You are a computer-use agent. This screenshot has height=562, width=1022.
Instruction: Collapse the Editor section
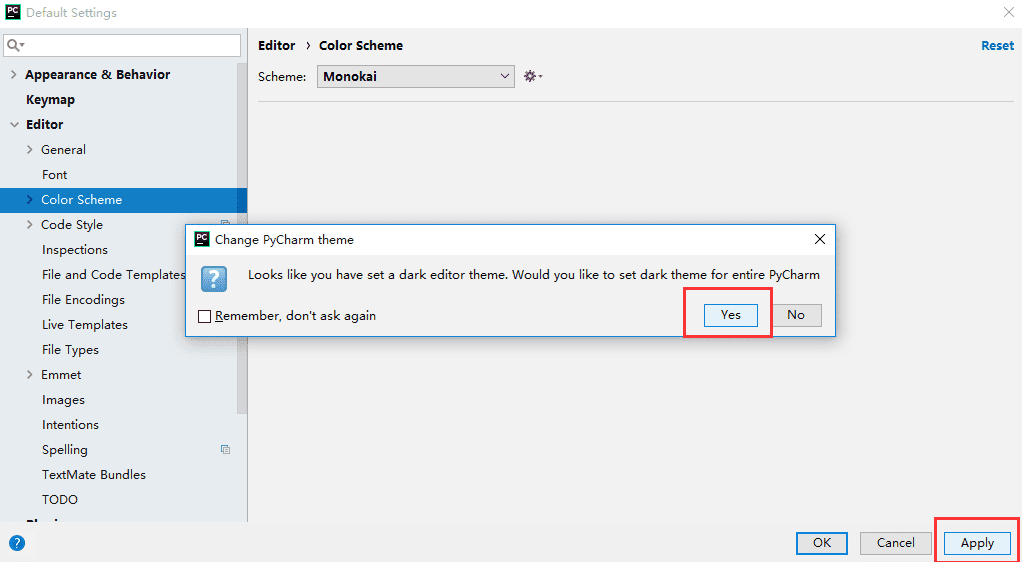[14, 125]
